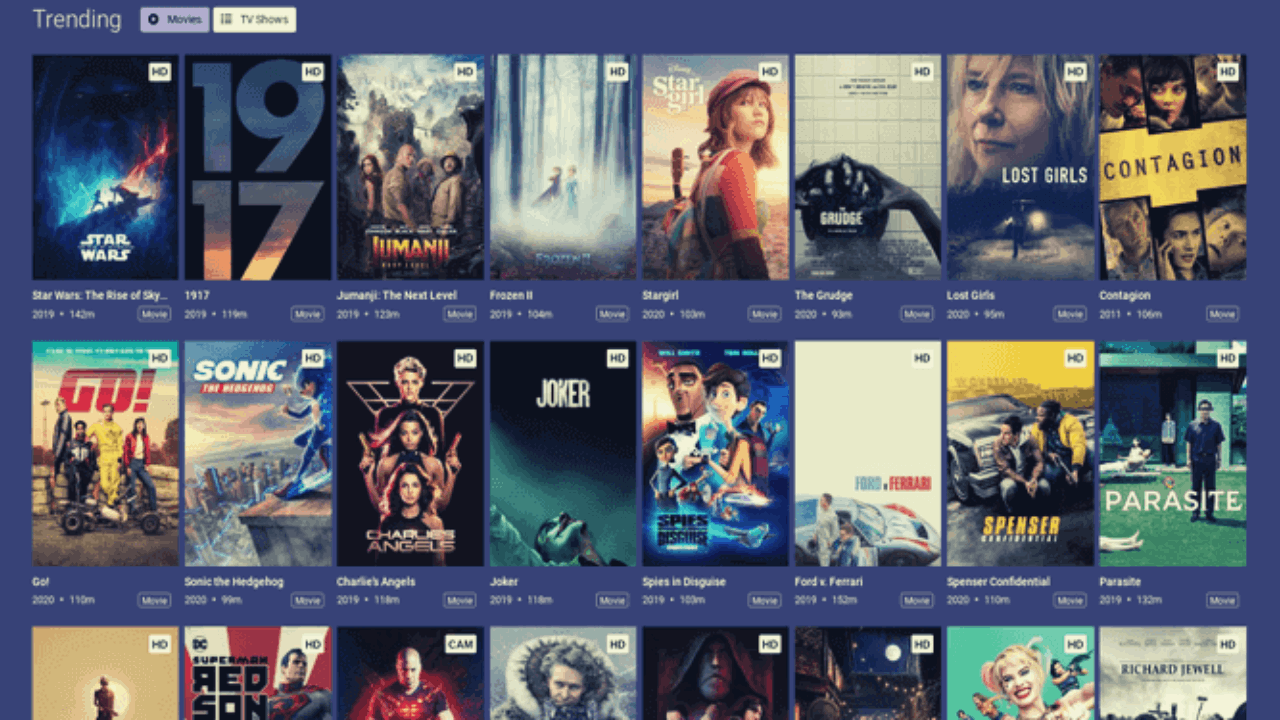The width and height of the screenshot is (1280, 720).
Task: Open the 1917 movie poster
Action: point(258,167)
